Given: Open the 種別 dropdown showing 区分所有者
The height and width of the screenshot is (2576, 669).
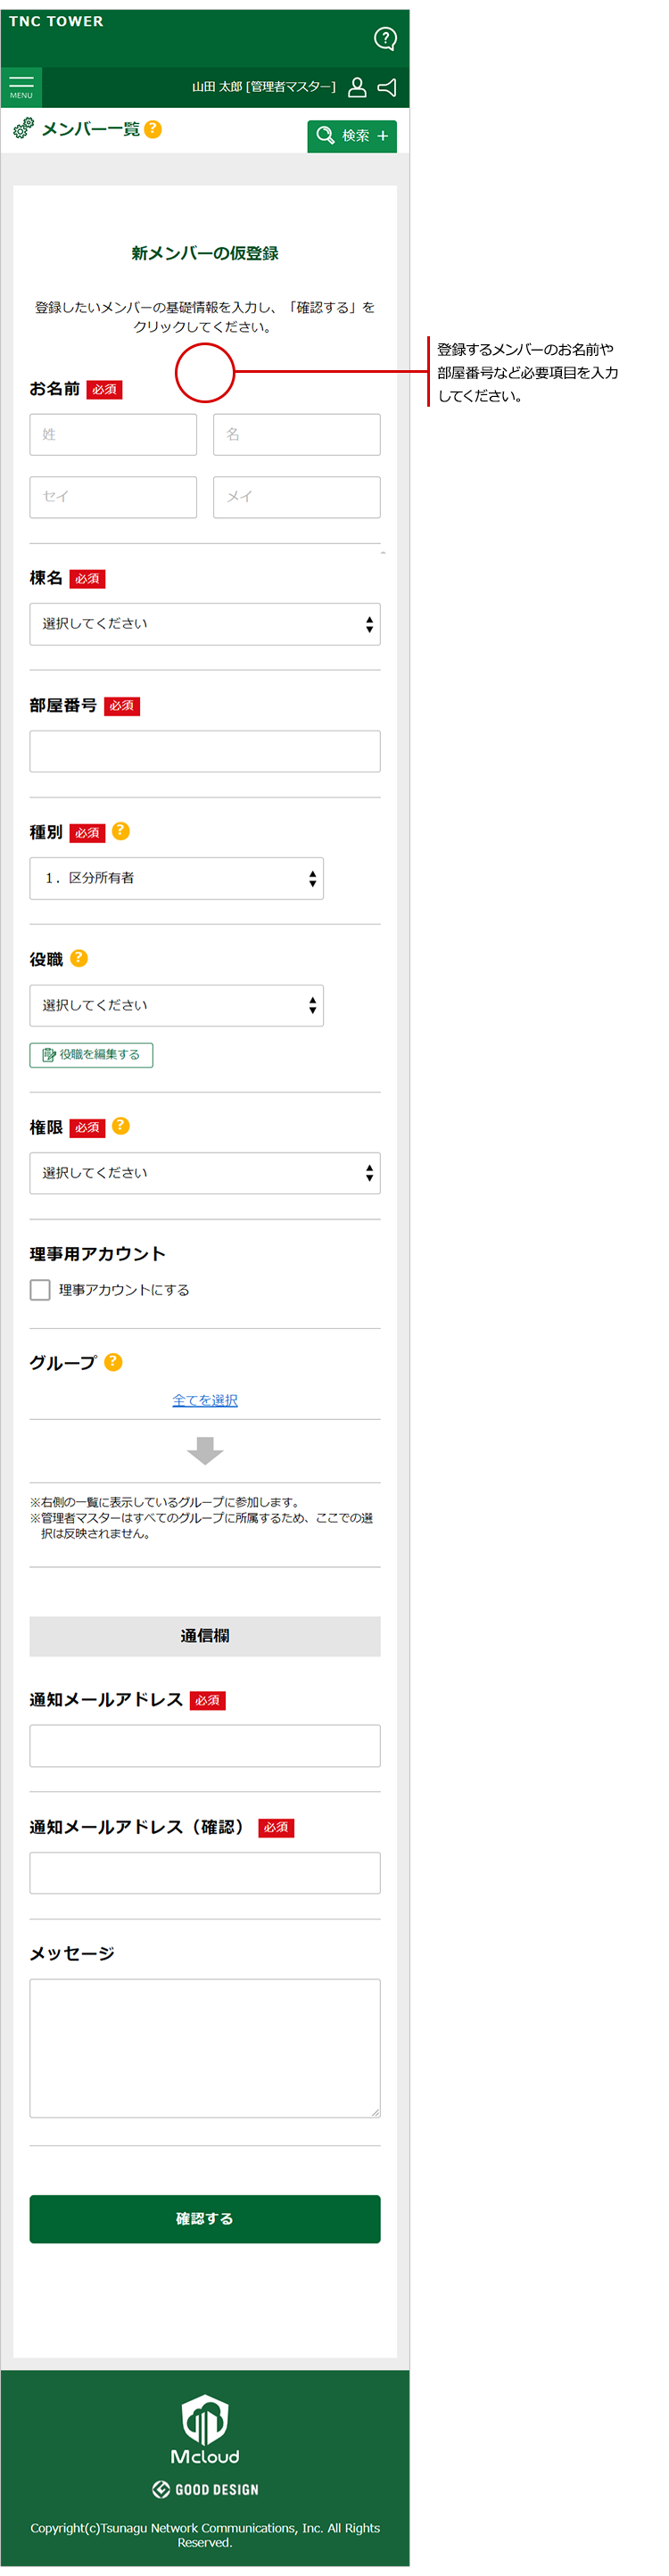Looking at the screenshot, I should [x=176, y=878].
